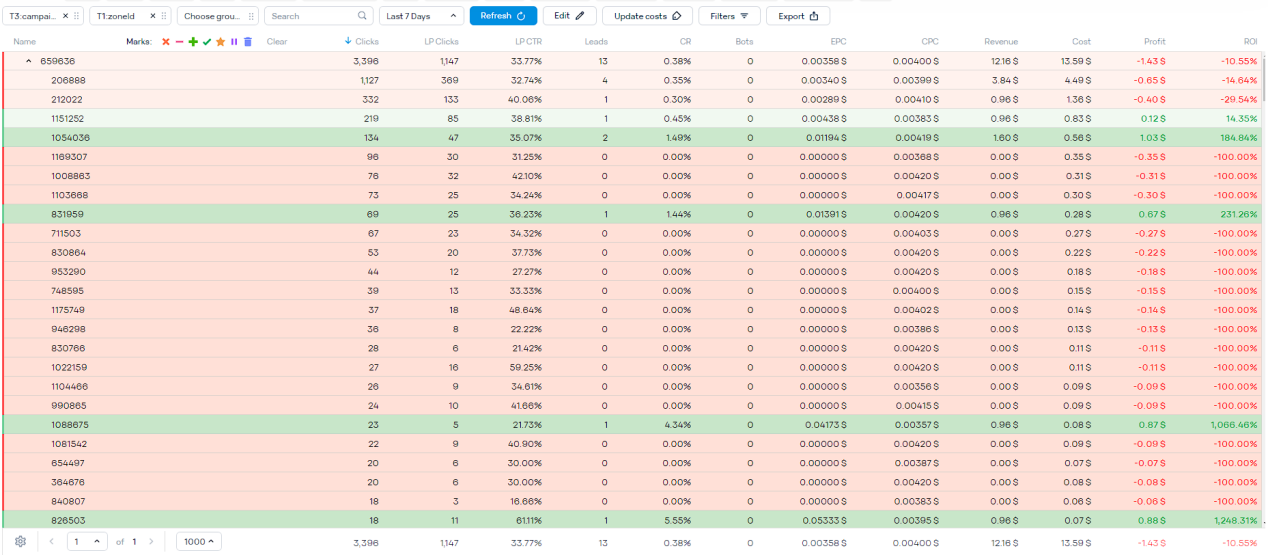This screenshot has height=555, width=1268.
Task: Open the Last 7 Days date range dropdown
Action: [x=422, y=16]
